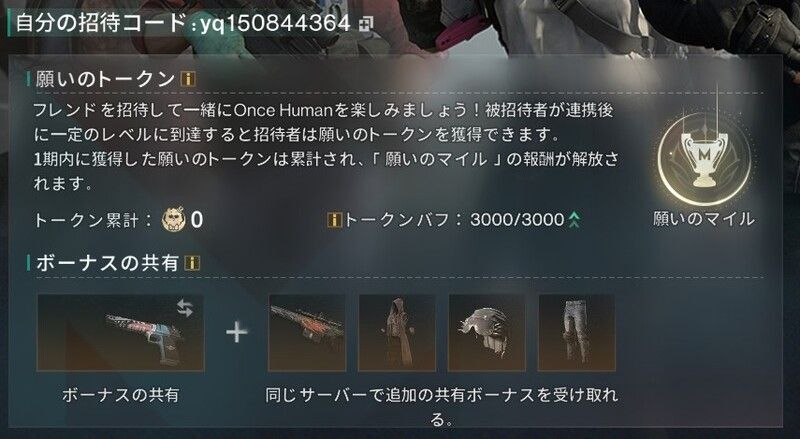Click green up-arrows next to 3000/3000
The height and width of the screenshot is (439, 800).
point(574,220)
